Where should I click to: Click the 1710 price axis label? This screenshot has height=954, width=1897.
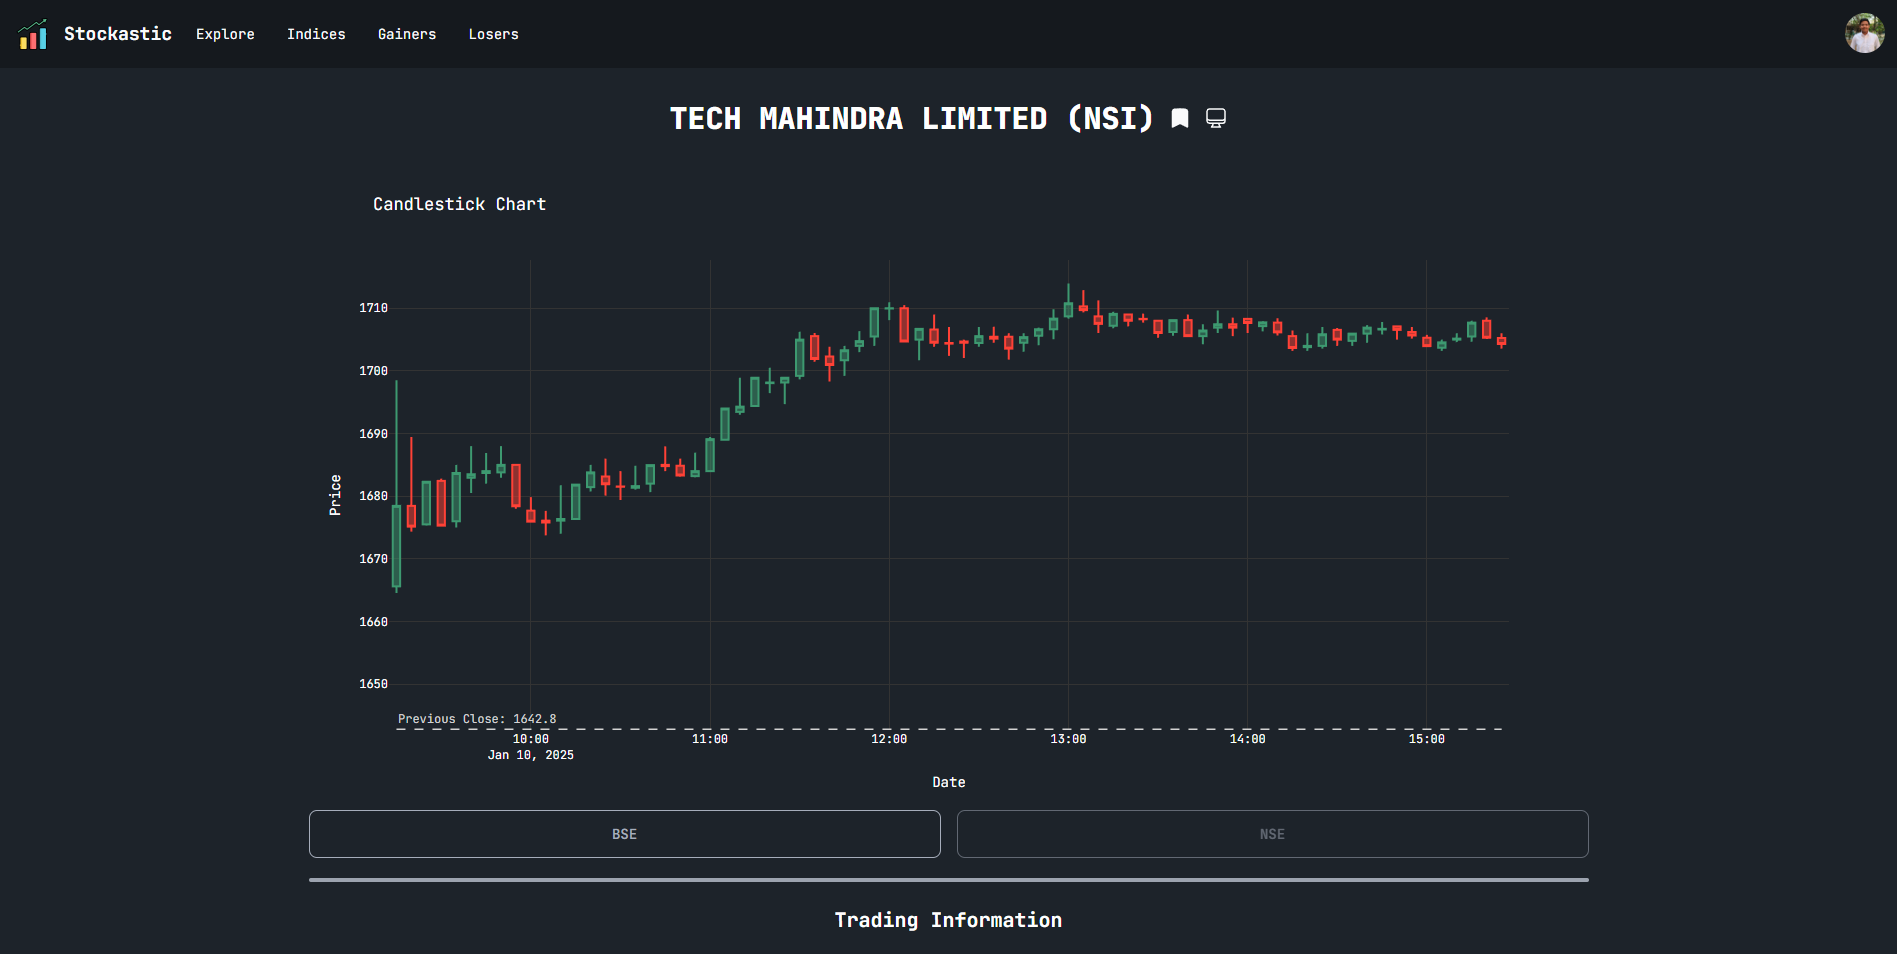click(x=373, y=308)
